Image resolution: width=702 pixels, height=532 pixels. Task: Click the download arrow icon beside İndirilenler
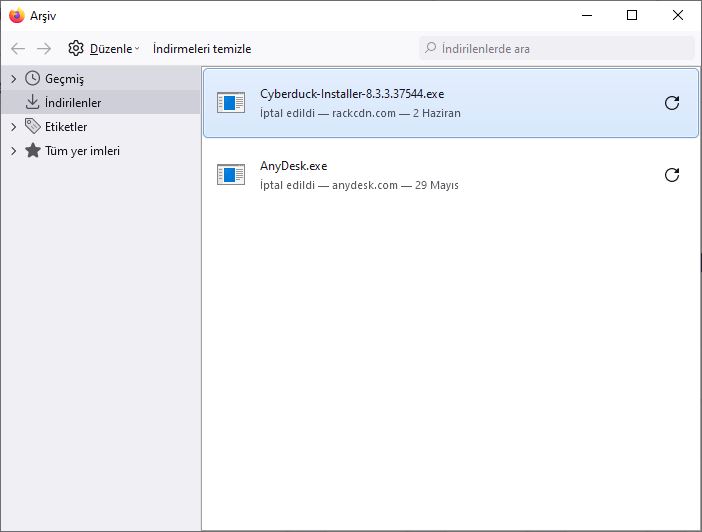pyautogui.click(x=32, y=102)
